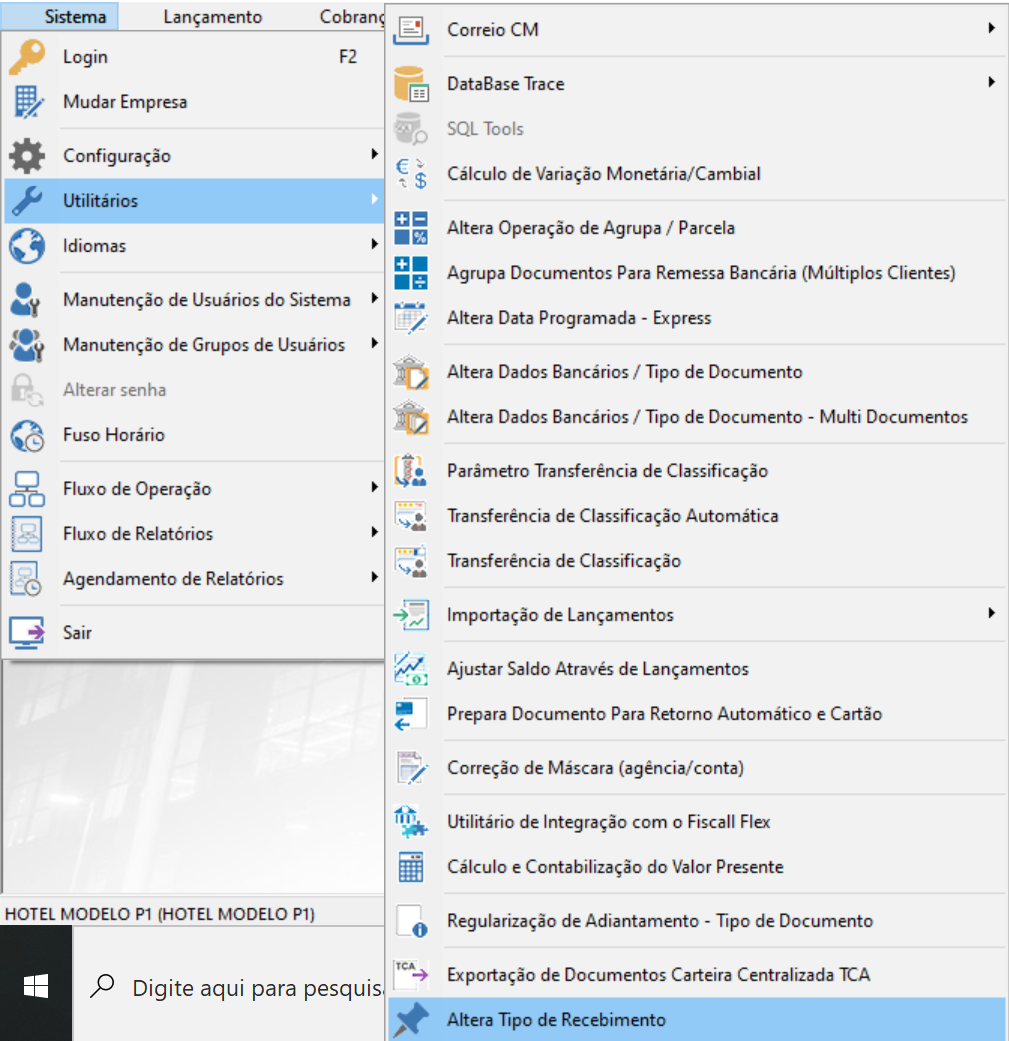The image size is (1009, 1041).
Task: Expand Manutenção de Grupos de Usuários arrow
Action: coord(374,343)
